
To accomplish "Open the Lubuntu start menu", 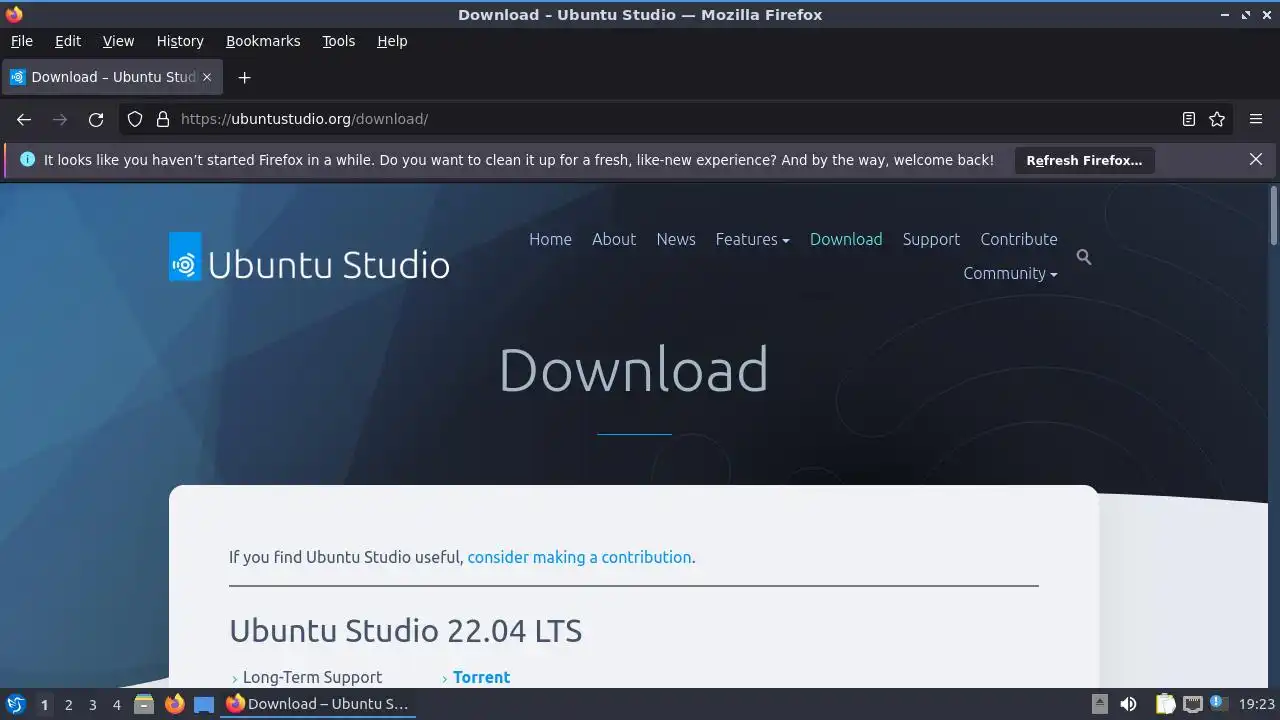I will [15, 704].
